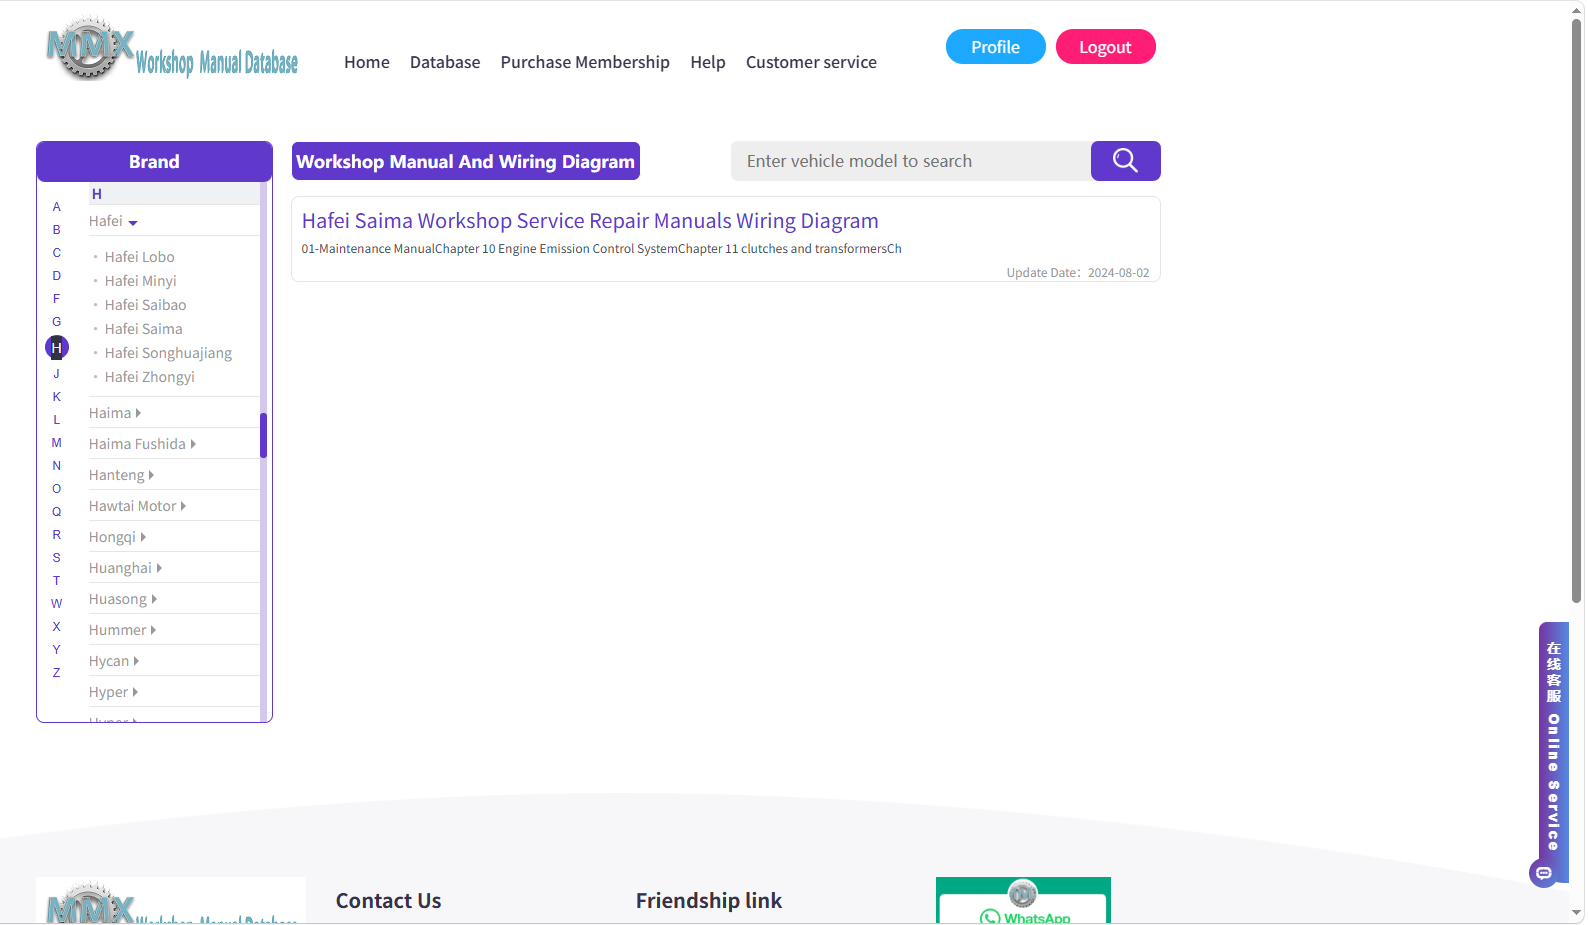Select Hafei Saima model
The height and width of the screenshot is (925, 1588).
tap(143, 329)
